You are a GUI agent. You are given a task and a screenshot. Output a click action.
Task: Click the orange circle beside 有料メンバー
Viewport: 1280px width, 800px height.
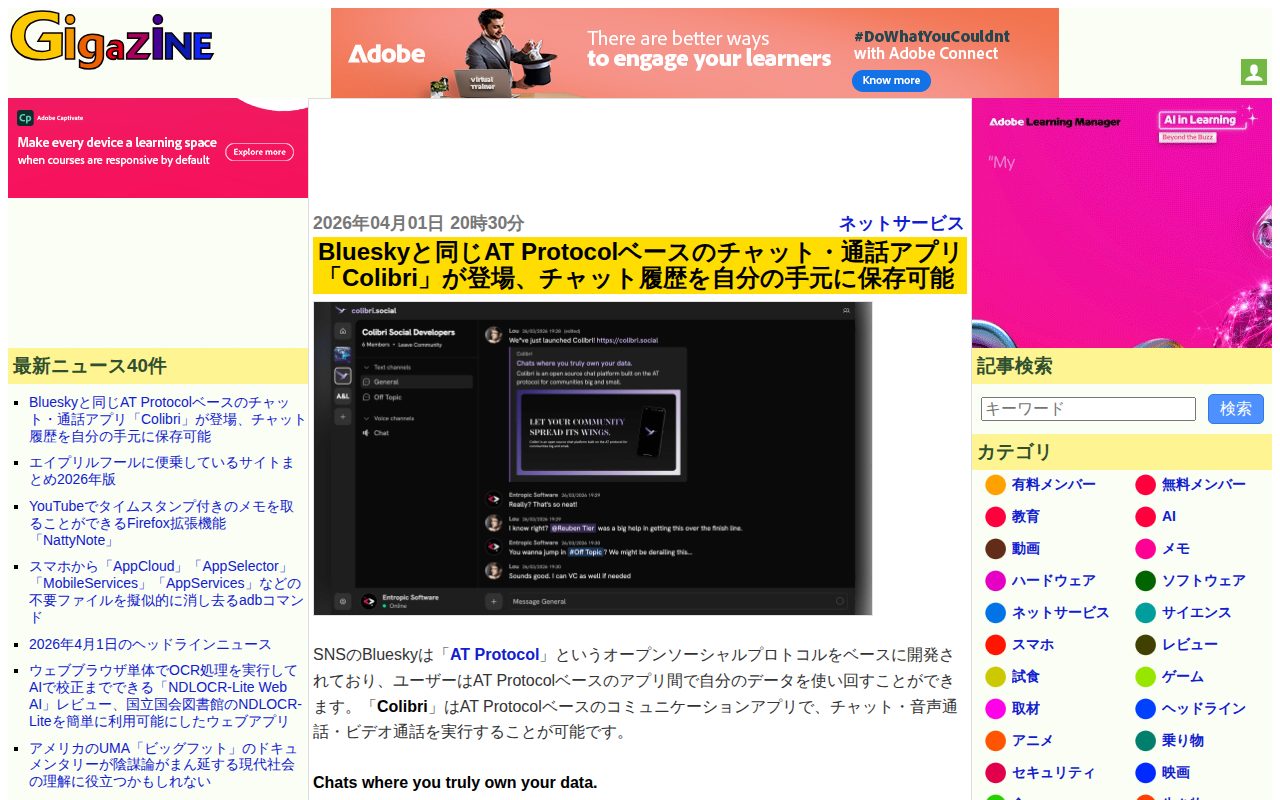point(995,485)
